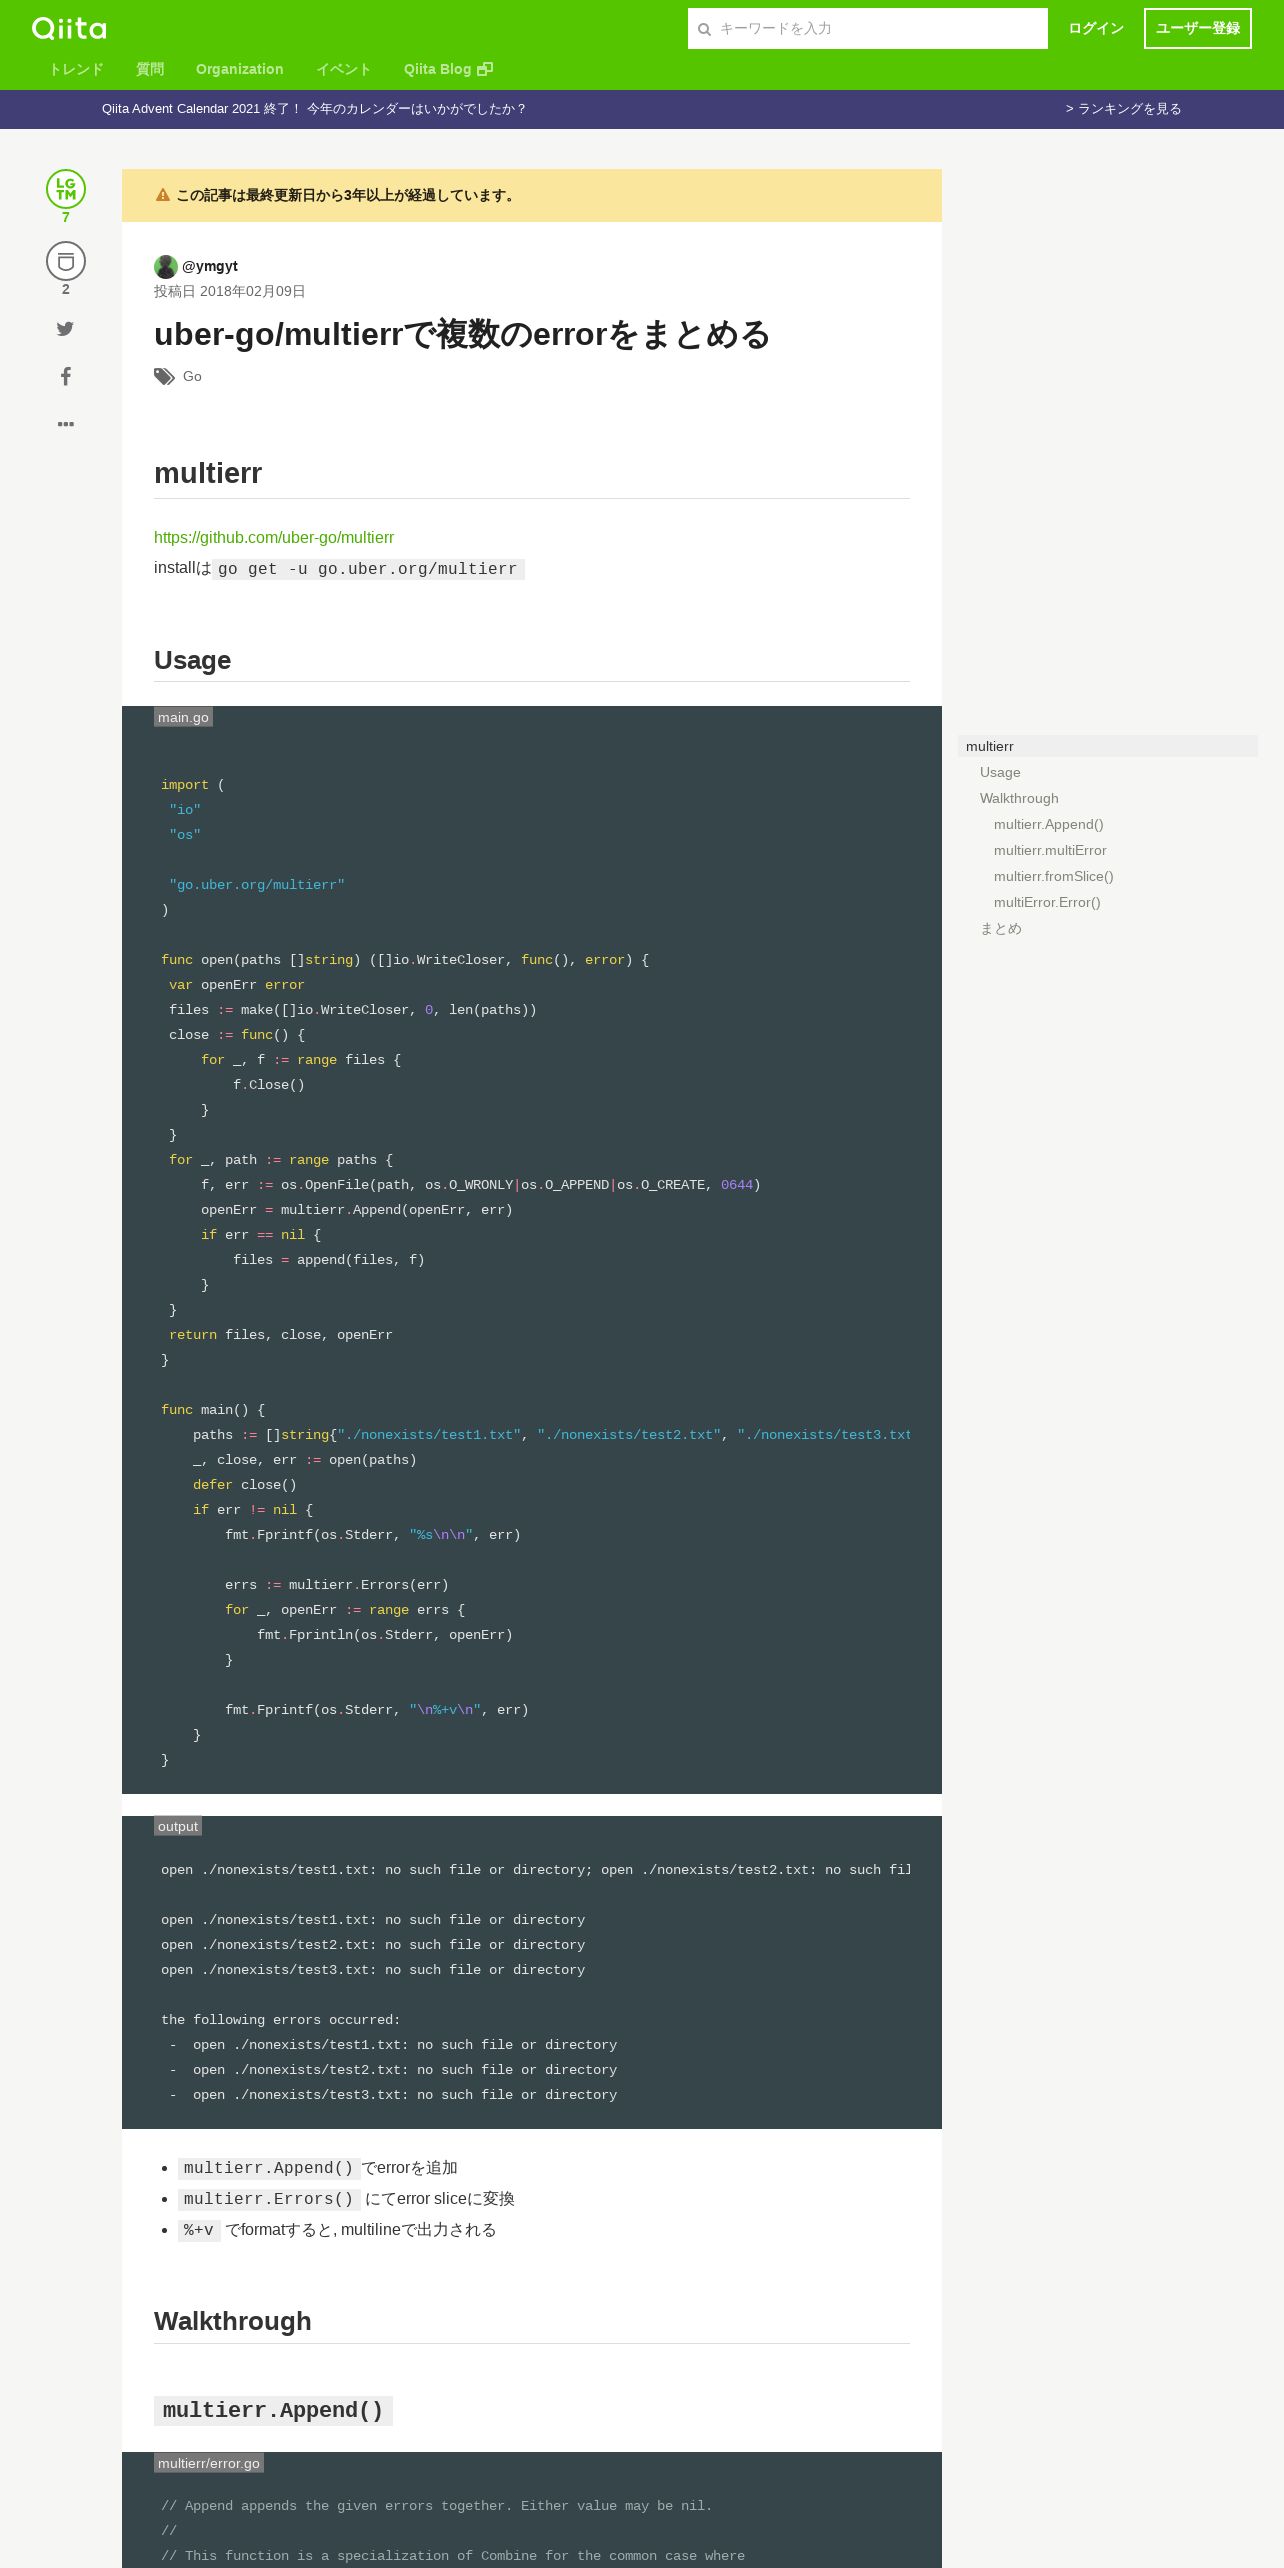1284x2568 pixels.
Task: Click the ユーザー登録 button
Action: [x=1198, y=28]
